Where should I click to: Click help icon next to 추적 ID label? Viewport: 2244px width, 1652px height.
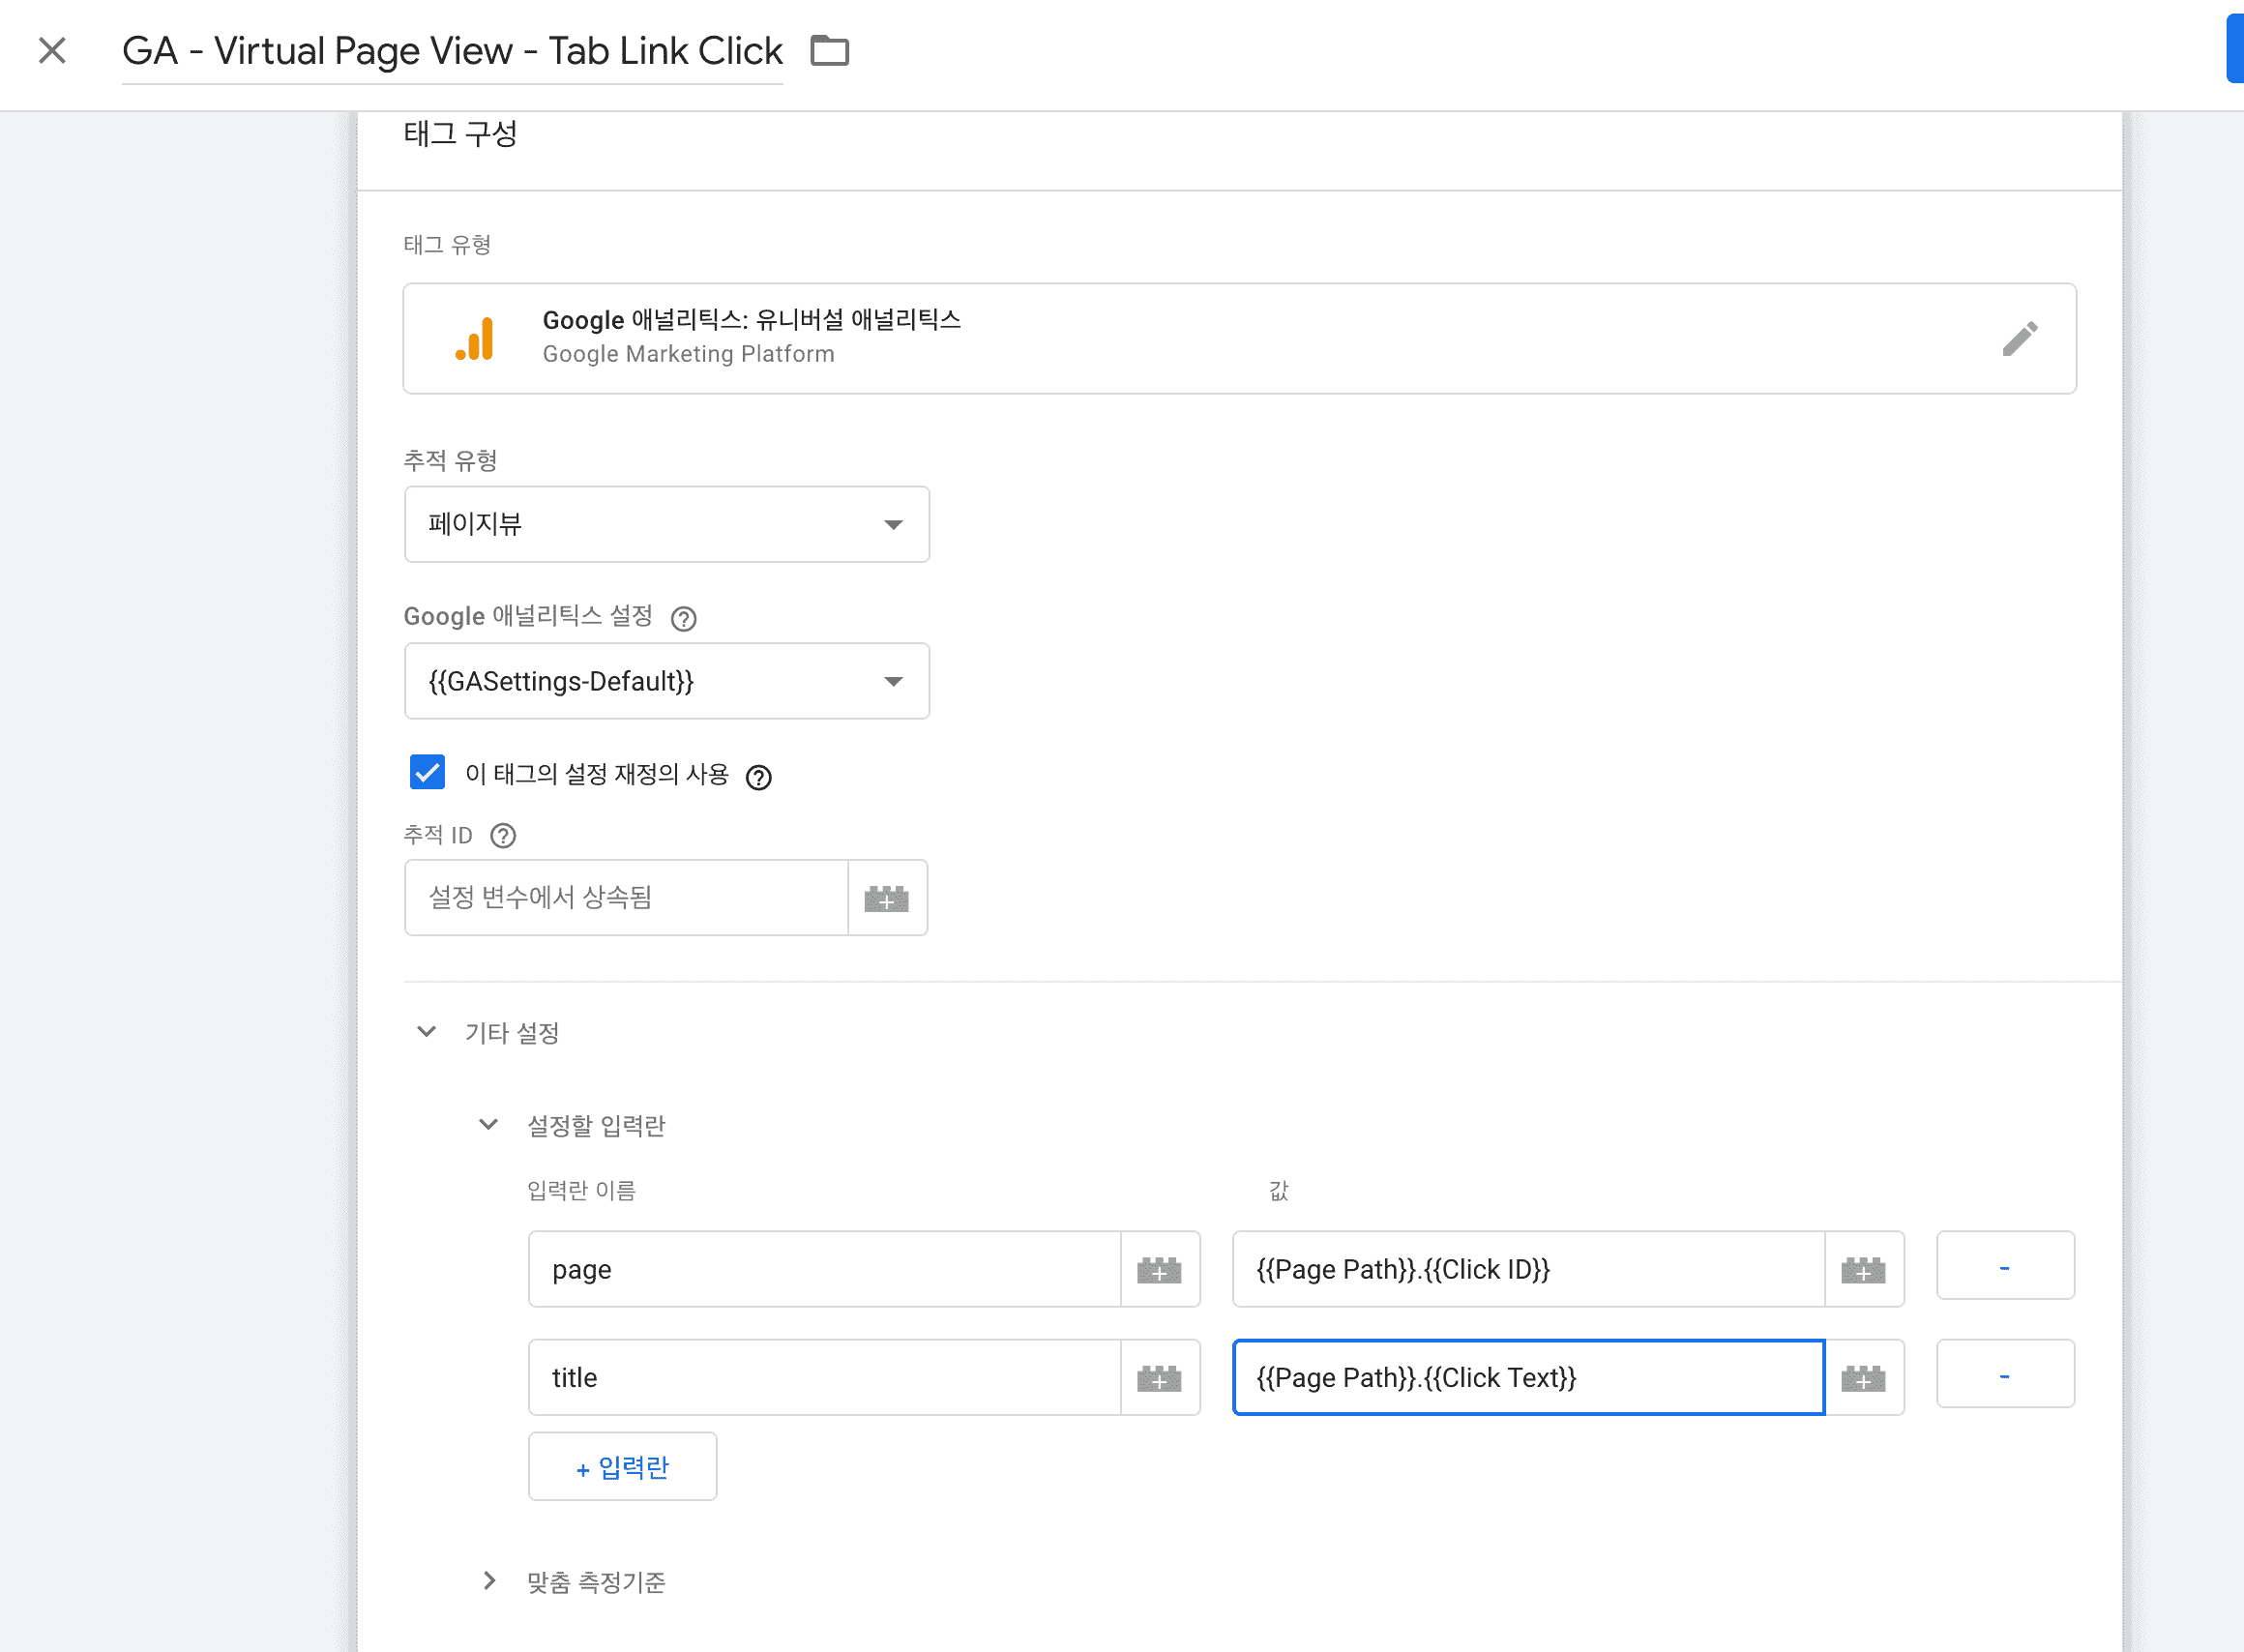click(x=503, y=836)
